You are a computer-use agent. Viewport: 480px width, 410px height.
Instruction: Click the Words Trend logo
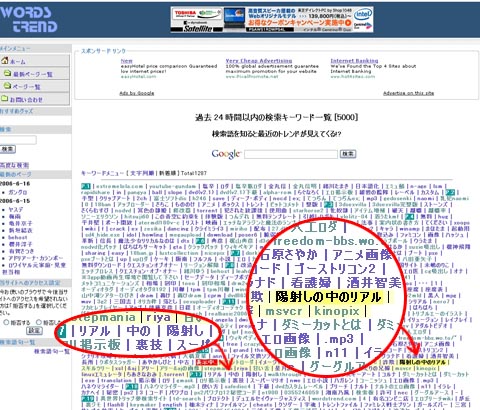pos(29,19)
